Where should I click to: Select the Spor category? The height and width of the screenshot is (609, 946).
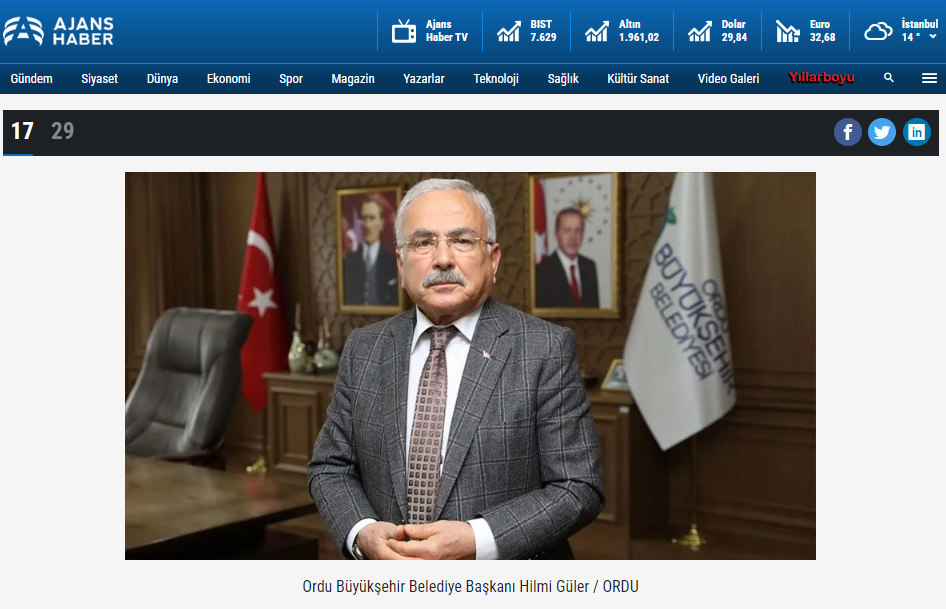tap(291, 79)
